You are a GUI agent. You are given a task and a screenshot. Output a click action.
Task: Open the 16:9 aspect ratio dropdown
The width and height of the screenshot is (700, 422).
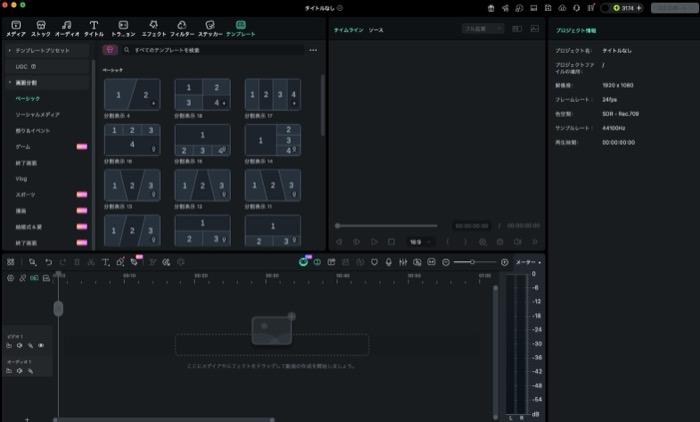[x=420, y=242]
